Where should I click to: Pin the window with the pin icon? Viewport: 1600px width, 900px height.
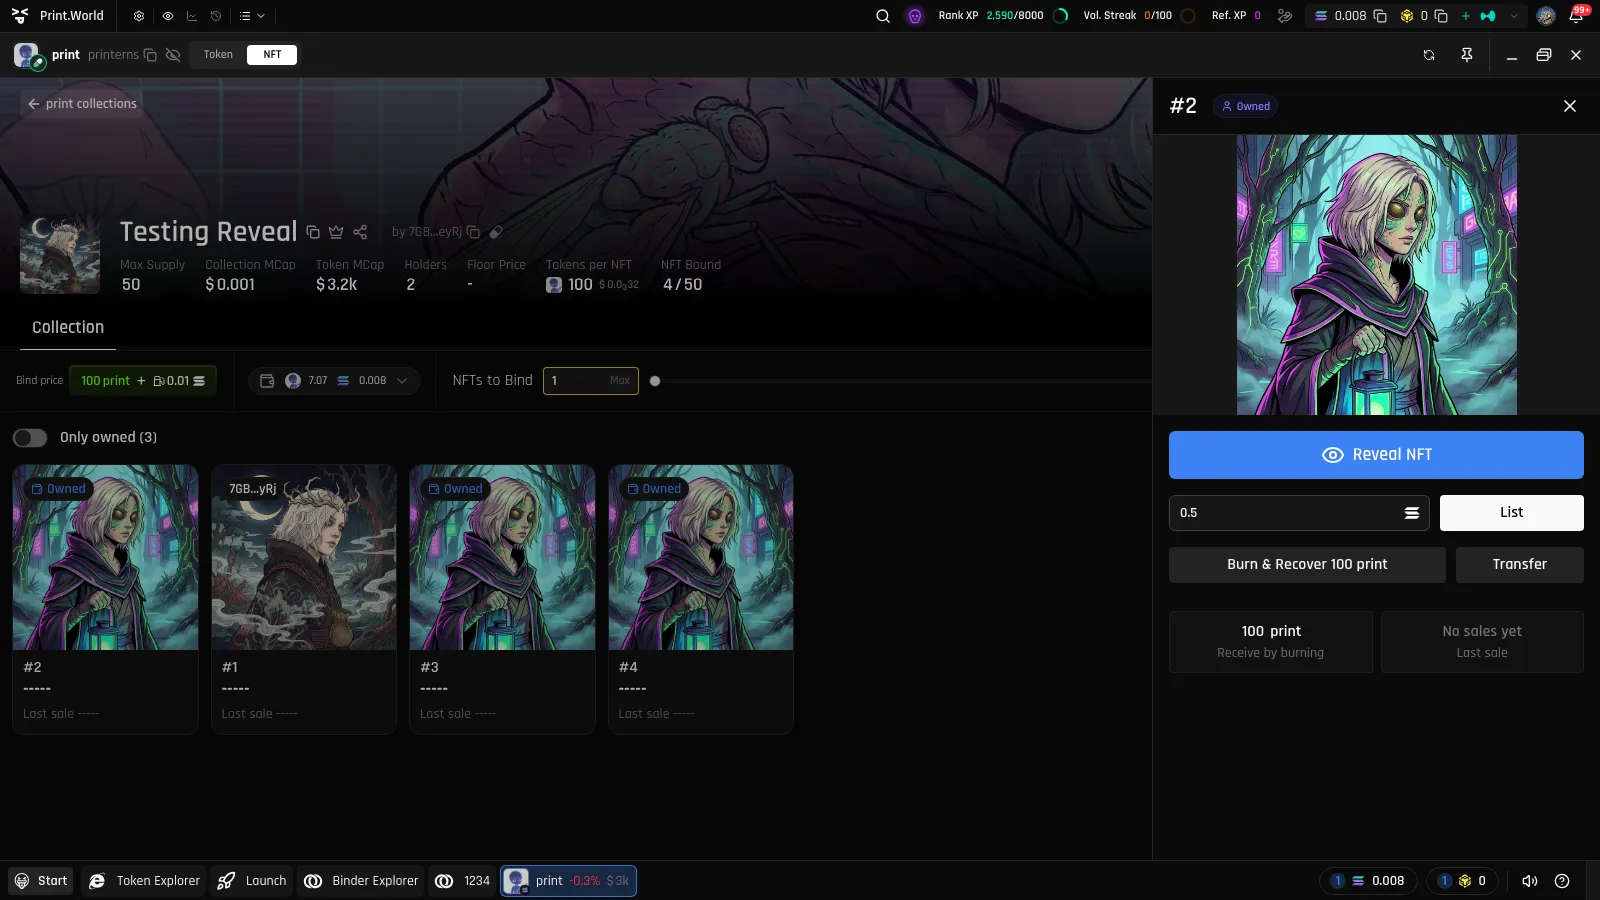coord(1467,55)
